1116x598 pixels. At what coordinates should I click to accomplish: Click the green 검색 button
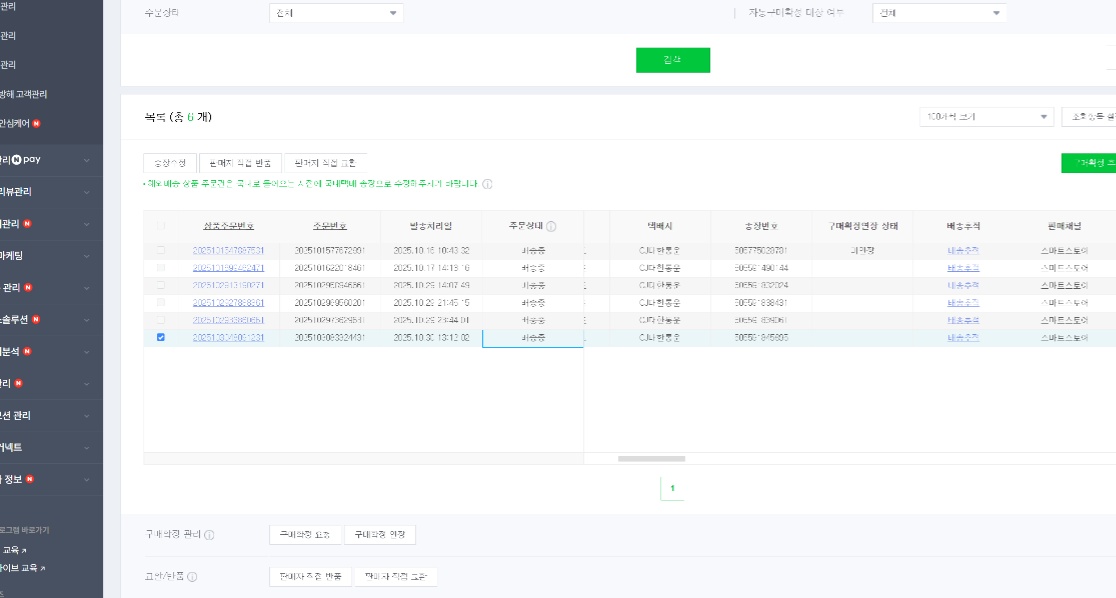pyautogui.click(x=673, y=60)
